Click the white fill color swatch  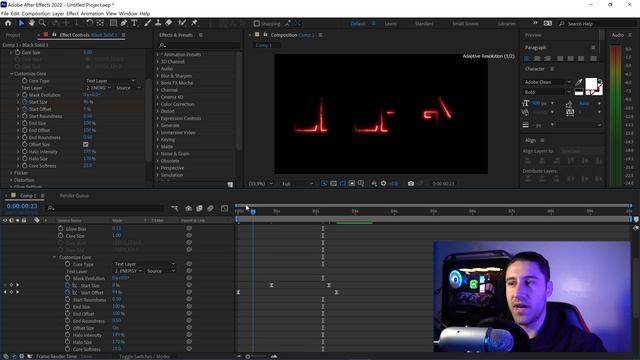591,84
